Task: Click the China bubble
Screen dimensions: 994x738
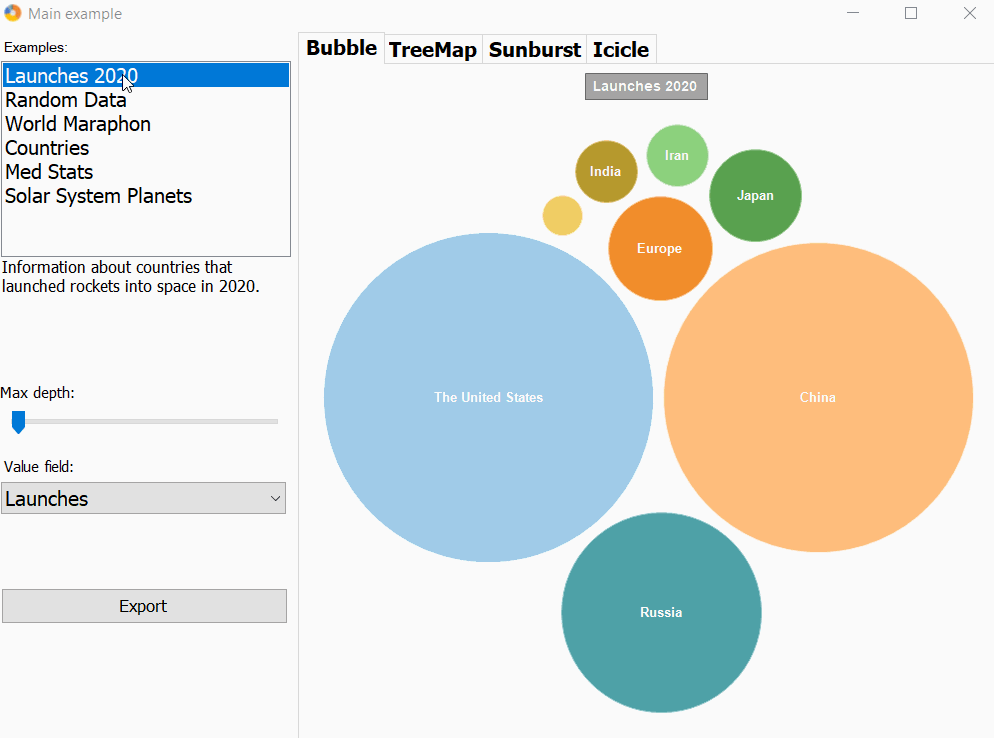Action: (x=818, y=397)
